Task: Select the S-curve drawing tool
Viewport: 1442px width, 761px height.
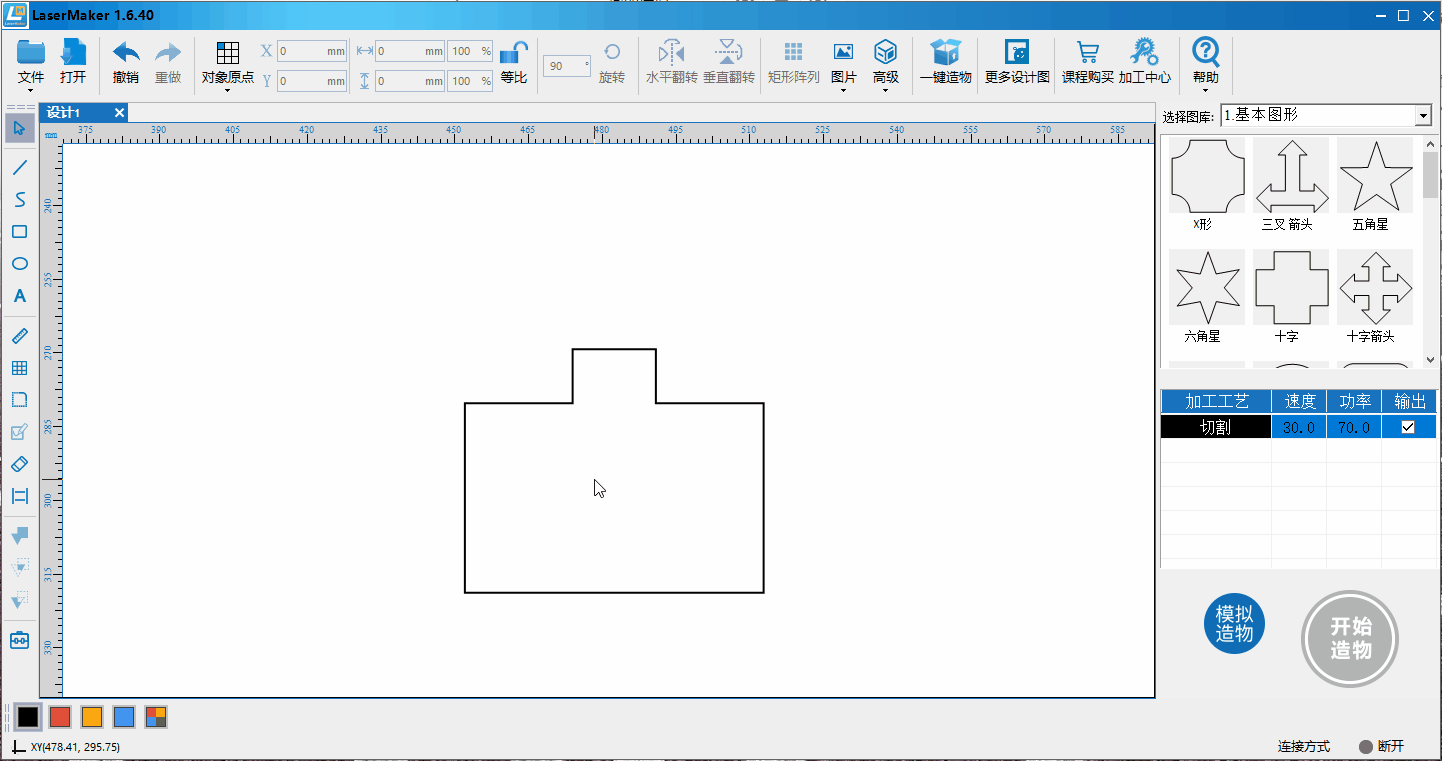Action: click(20, 199)
